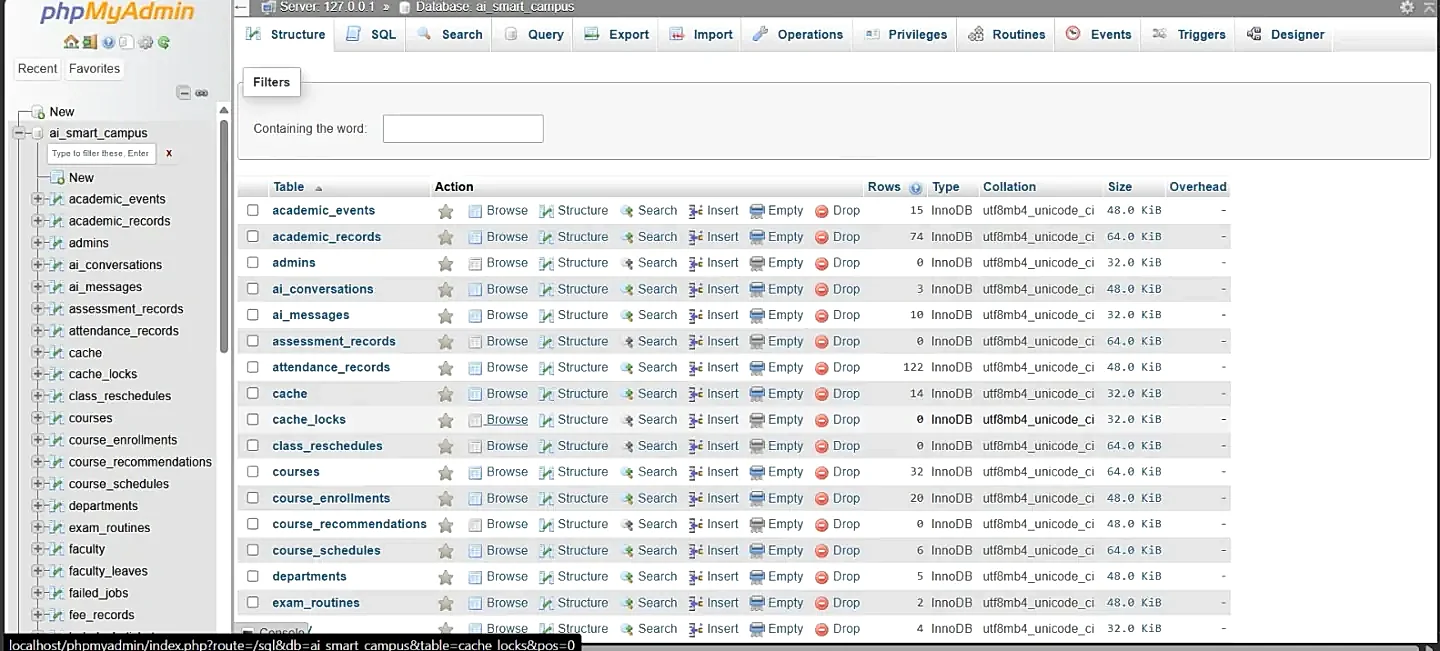Expand course_schedules in navigation tree
The width and height of the screenshot is (1440, 651).
(x=38, y=484)
